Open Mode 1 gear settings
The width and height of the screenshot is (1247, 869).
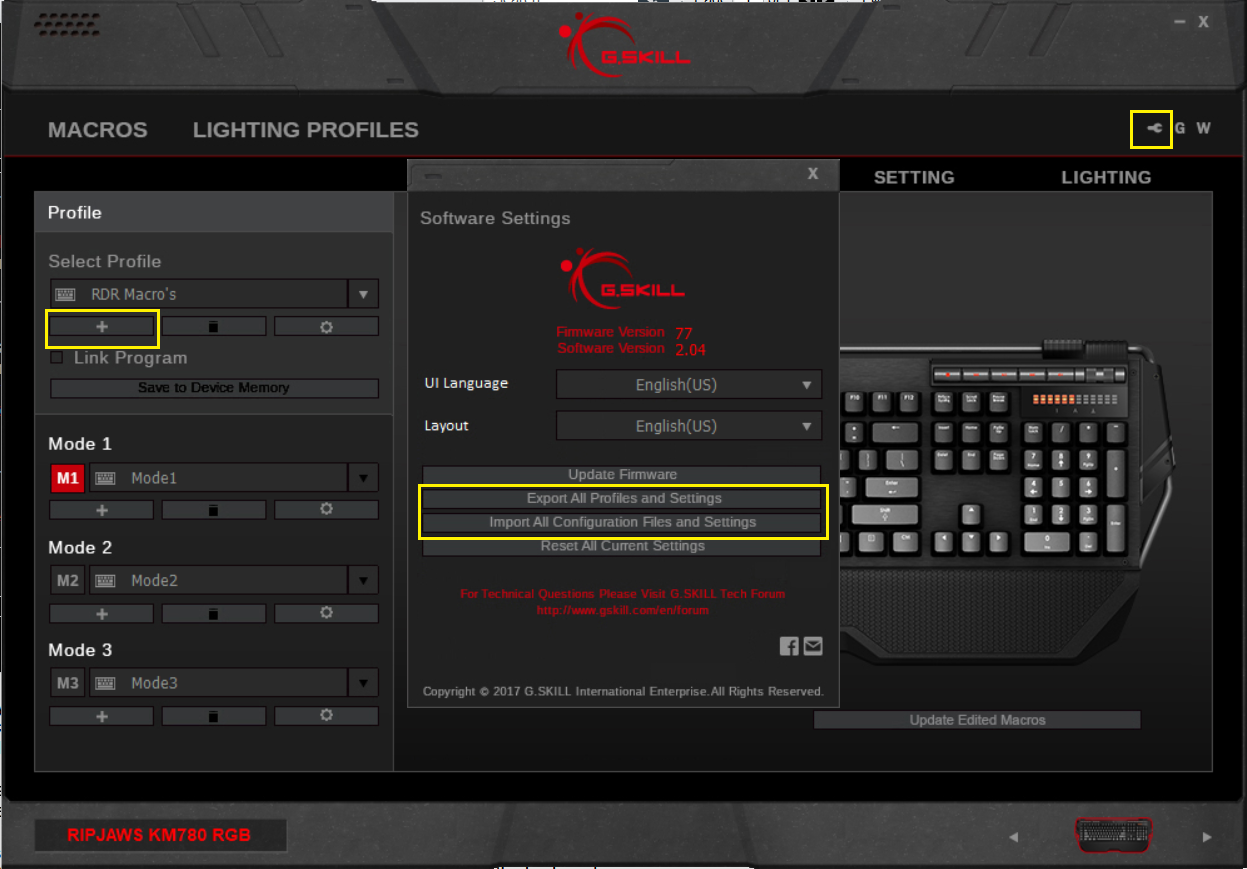(326, 510)
